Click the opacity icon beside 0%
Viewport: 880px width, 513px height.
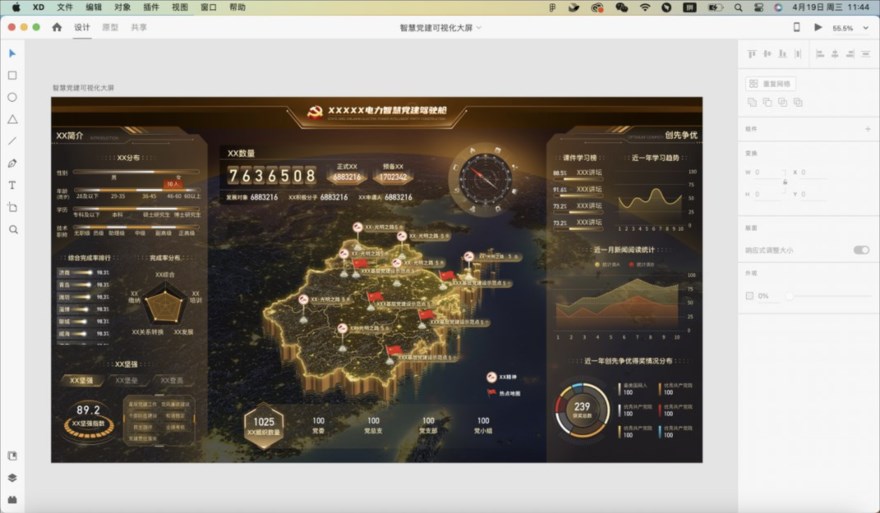click(749, 296)
